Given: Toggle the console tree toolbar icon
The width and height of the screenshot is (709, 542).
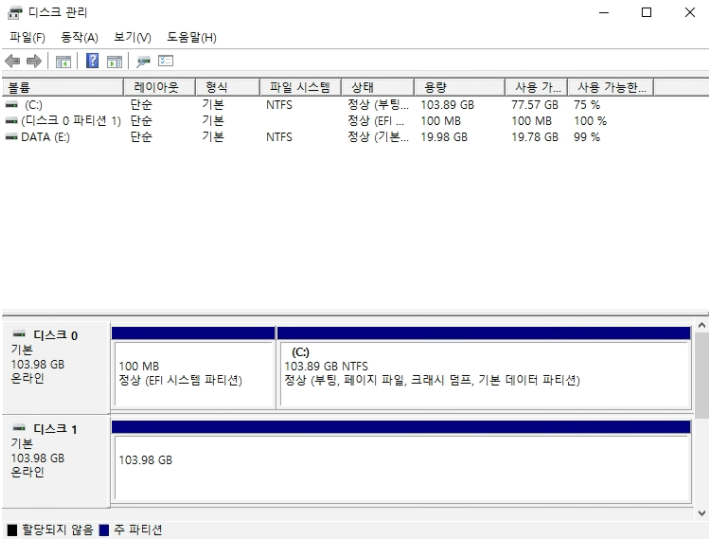Looking at the screenshot, I should coord(63,61).
